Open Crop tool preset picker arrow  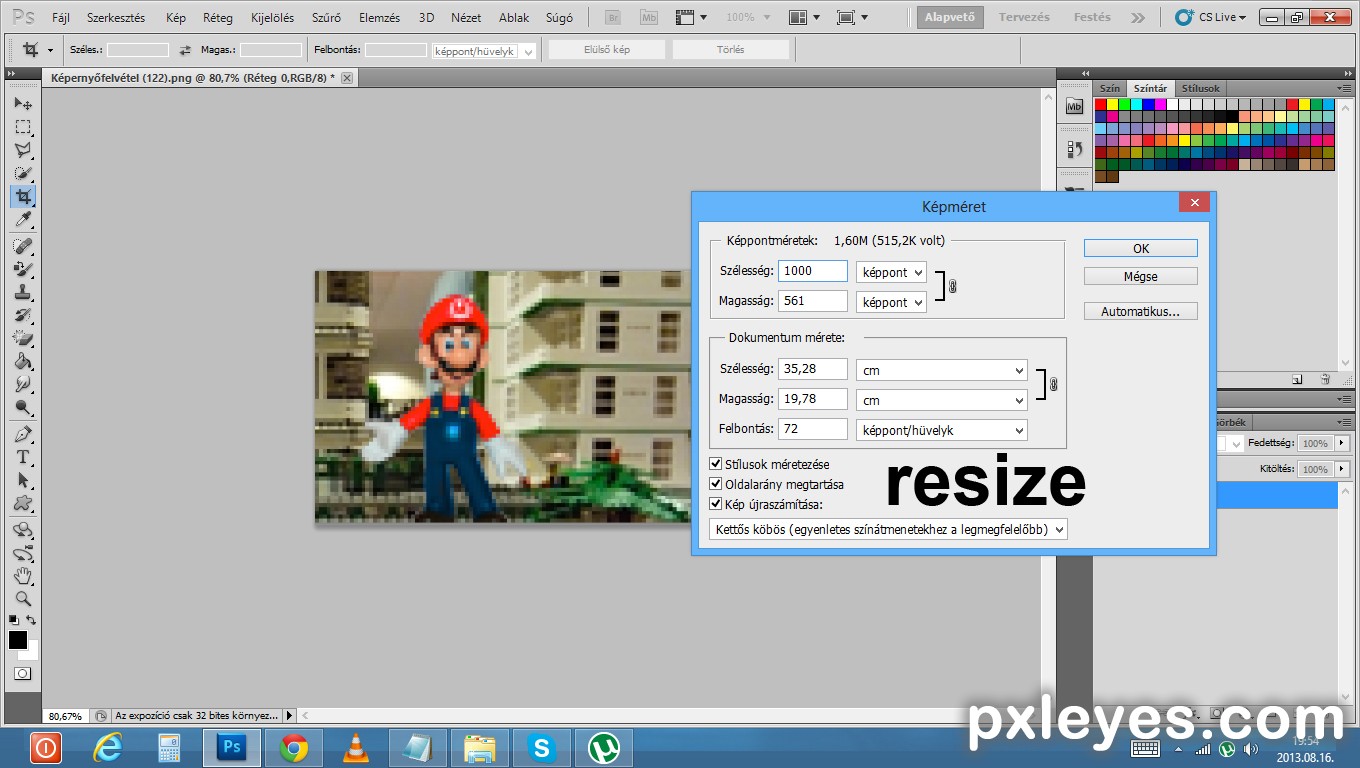[50, 50]
